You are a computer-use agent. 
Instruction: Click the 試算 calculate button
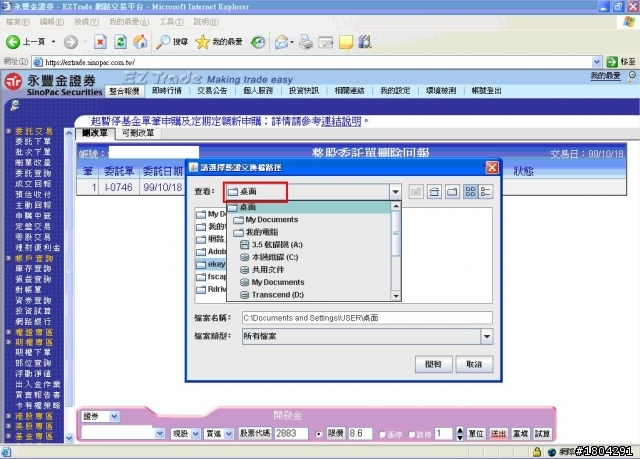(x=542, y=434)
